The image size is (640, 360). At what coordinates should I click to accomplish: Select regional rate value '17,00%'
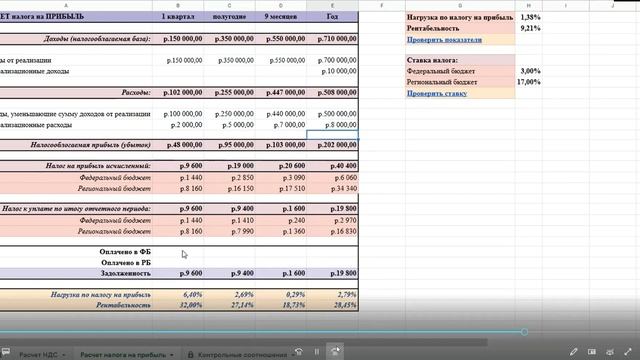pyautogui.click(x=529, y=82)
